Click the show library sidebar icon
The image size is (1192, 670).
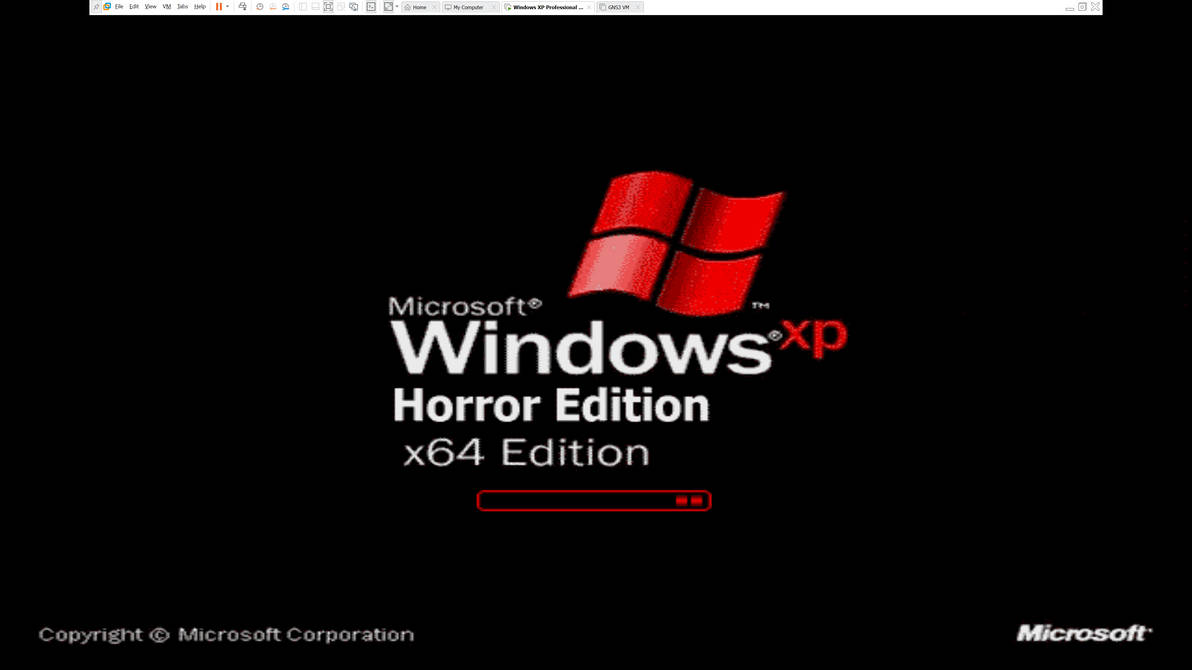click(x=303, y=7)
